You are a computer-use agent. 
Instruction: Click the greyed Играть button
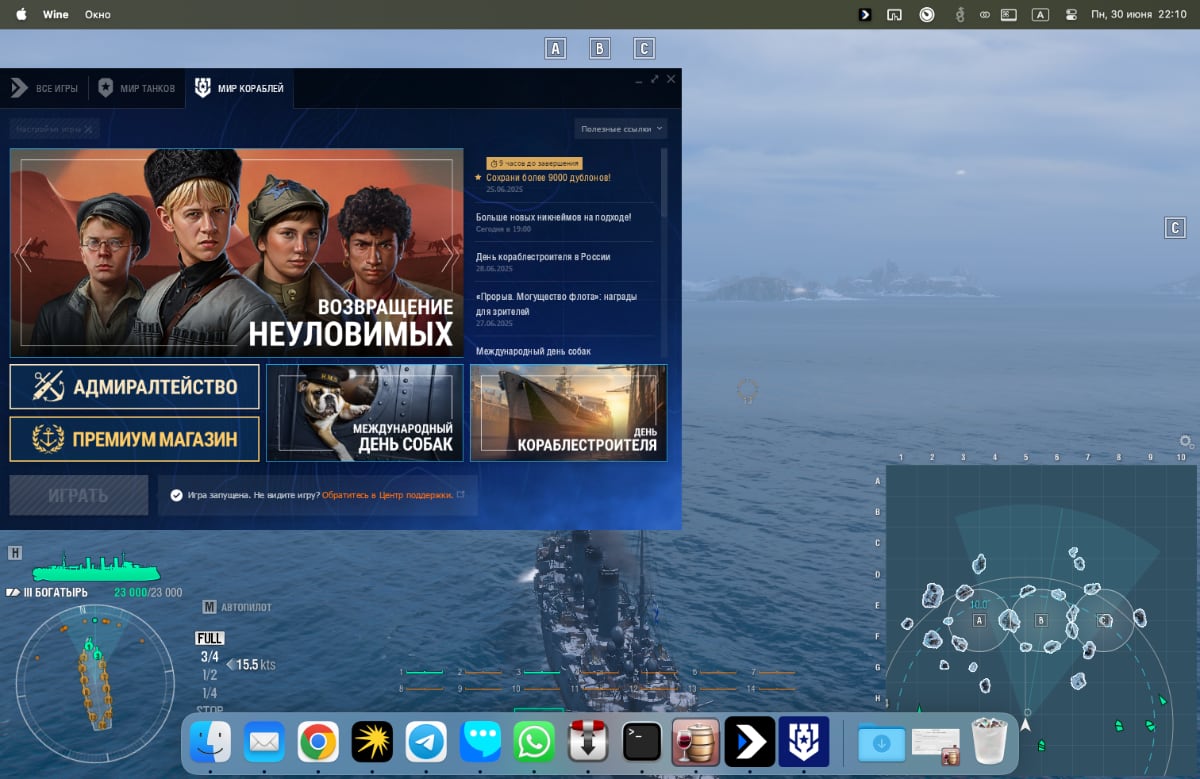pyautogui.click(x=79, y=495)
